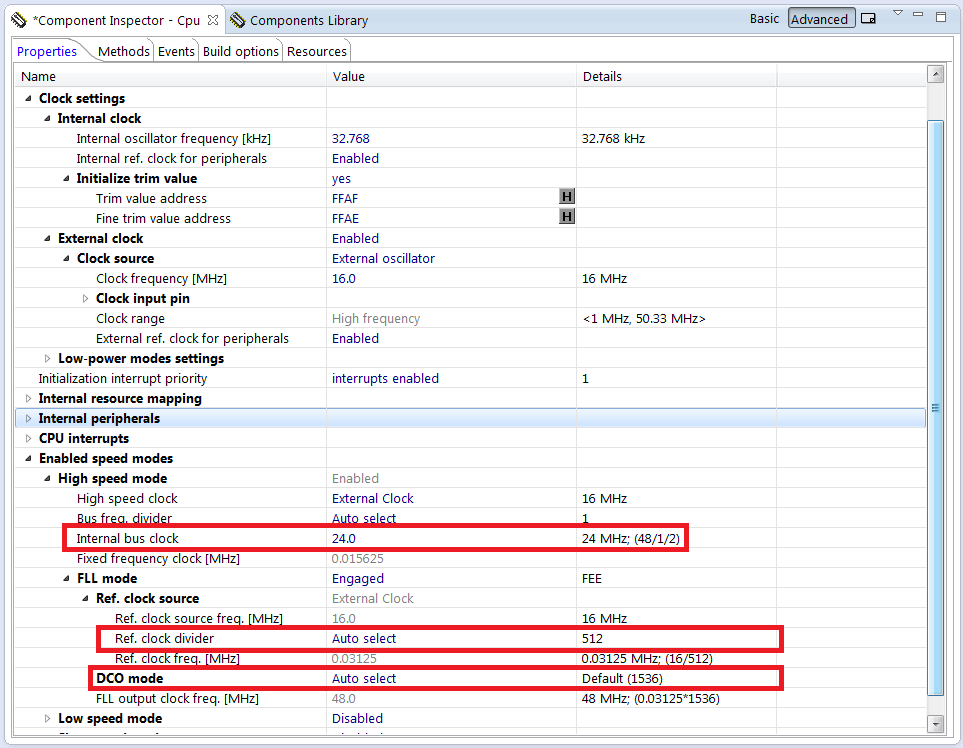Change FLL mode Engaged value
Screen dimensions: 963x748
358,579
